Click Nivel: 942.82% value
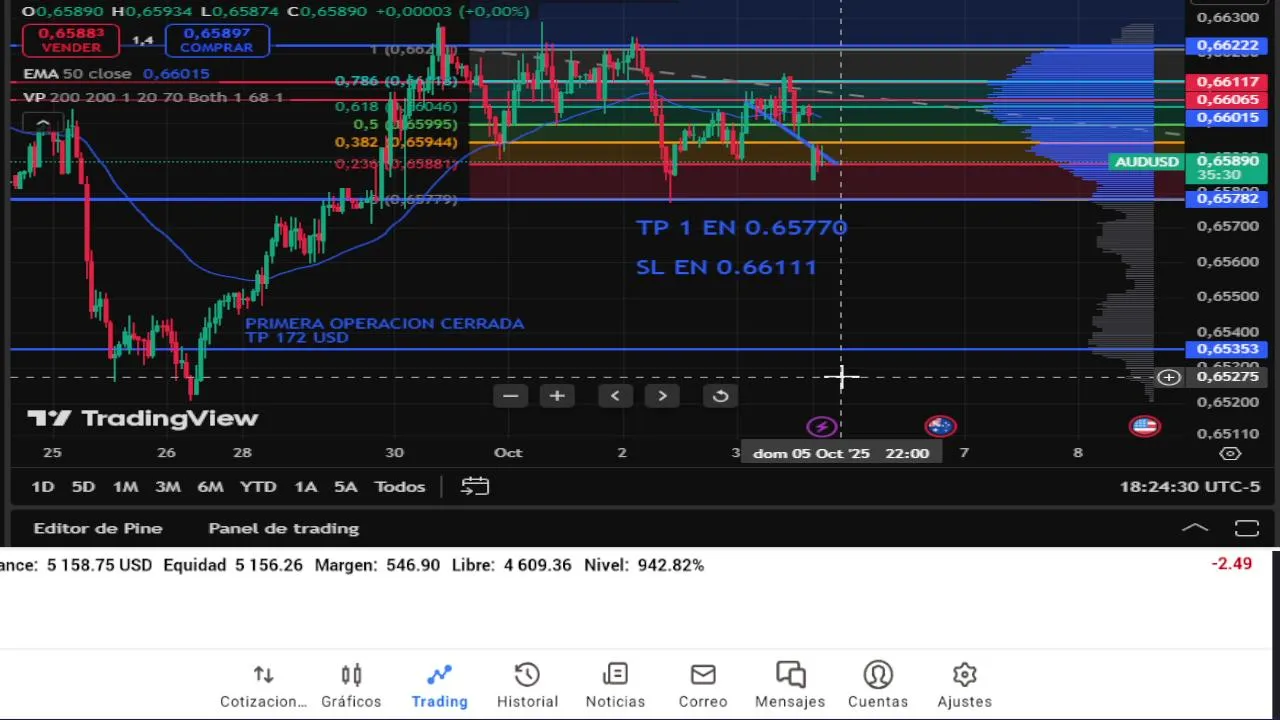The height and width of the screenshot is (720, 1280). click(643, 565)
